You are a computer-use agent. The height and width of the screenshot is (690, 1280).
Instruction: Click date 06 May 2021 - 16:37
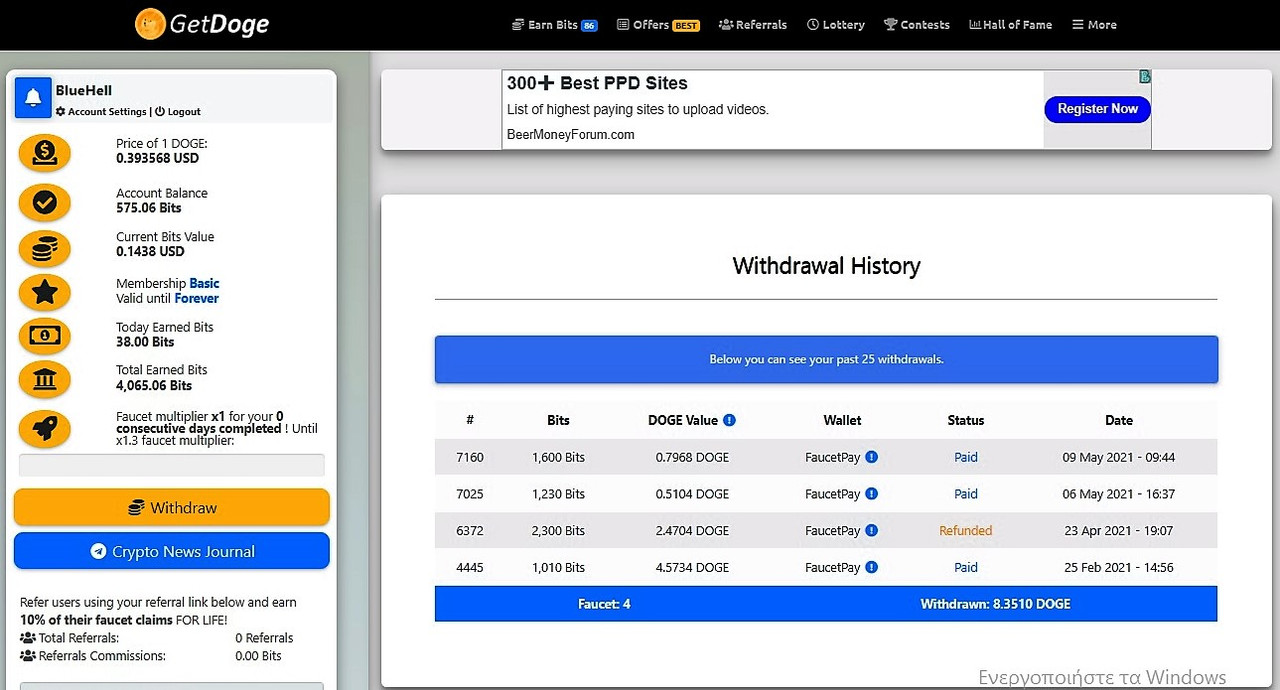(x=1118, y=494)
